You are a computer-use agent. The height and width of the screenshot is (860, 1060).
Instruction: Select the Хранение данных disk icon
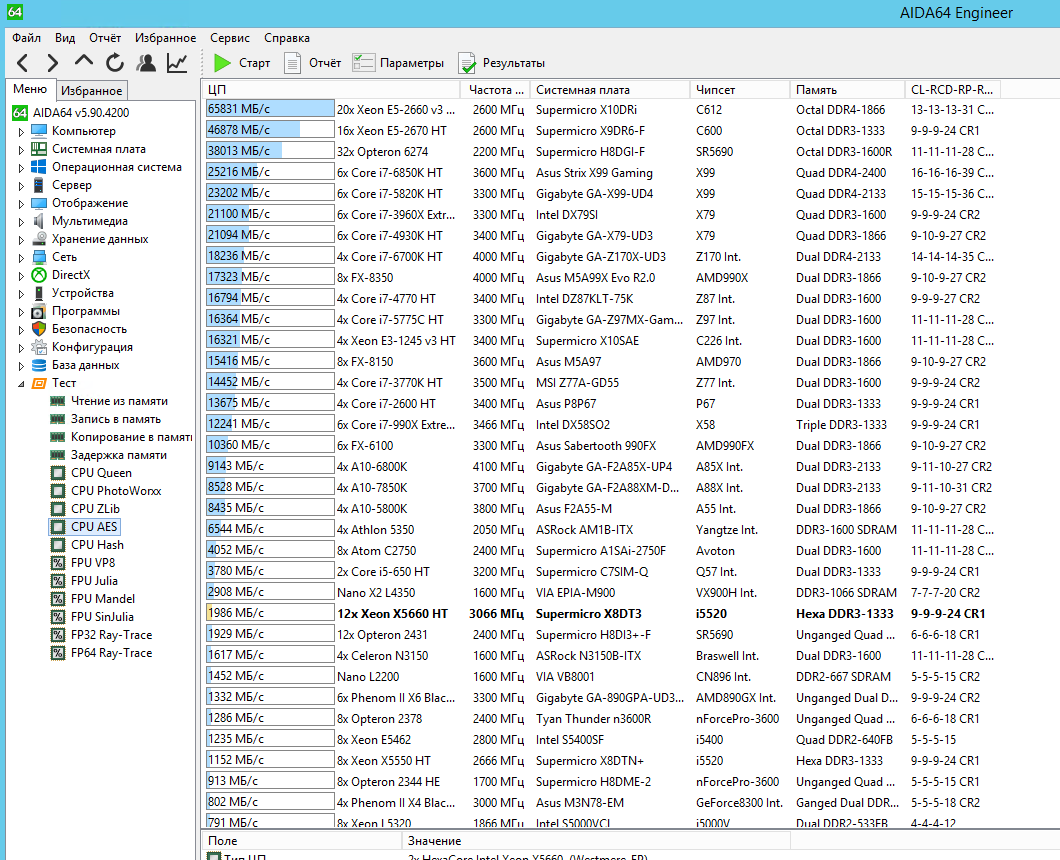point(39,239)
